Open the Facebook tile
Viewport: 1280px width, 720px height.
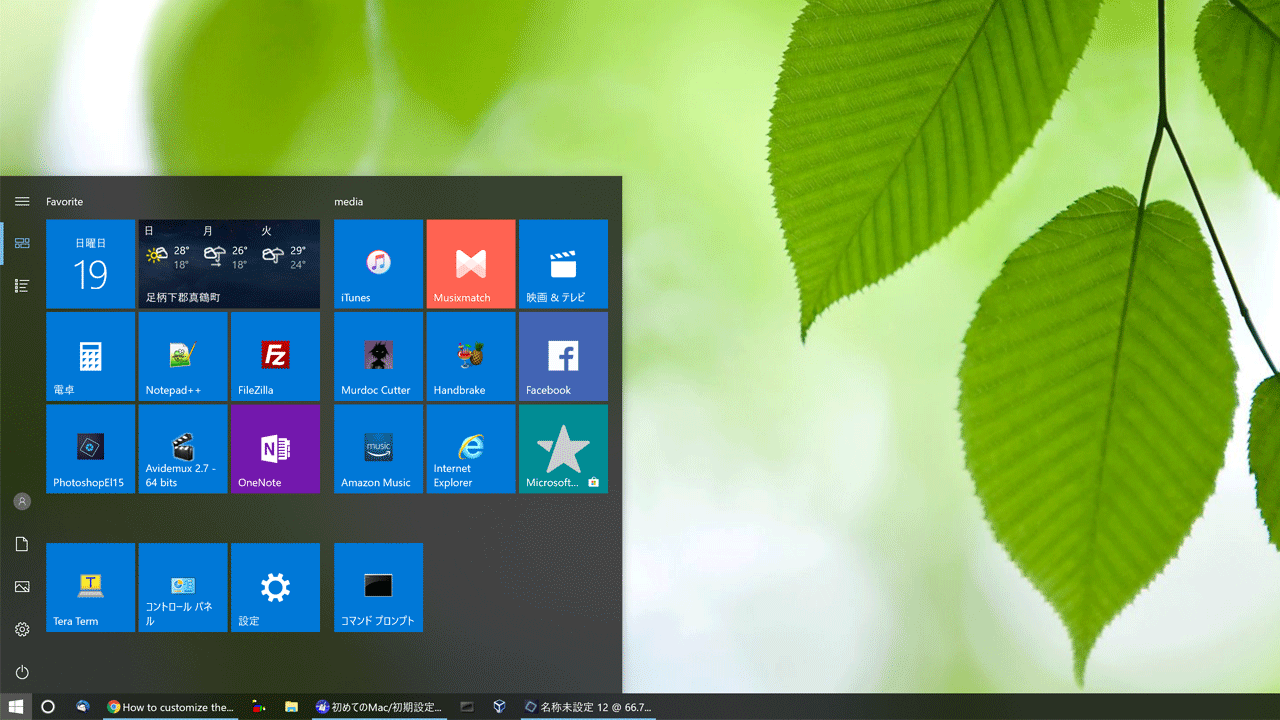pyautogui.click(x=563, y=356)
